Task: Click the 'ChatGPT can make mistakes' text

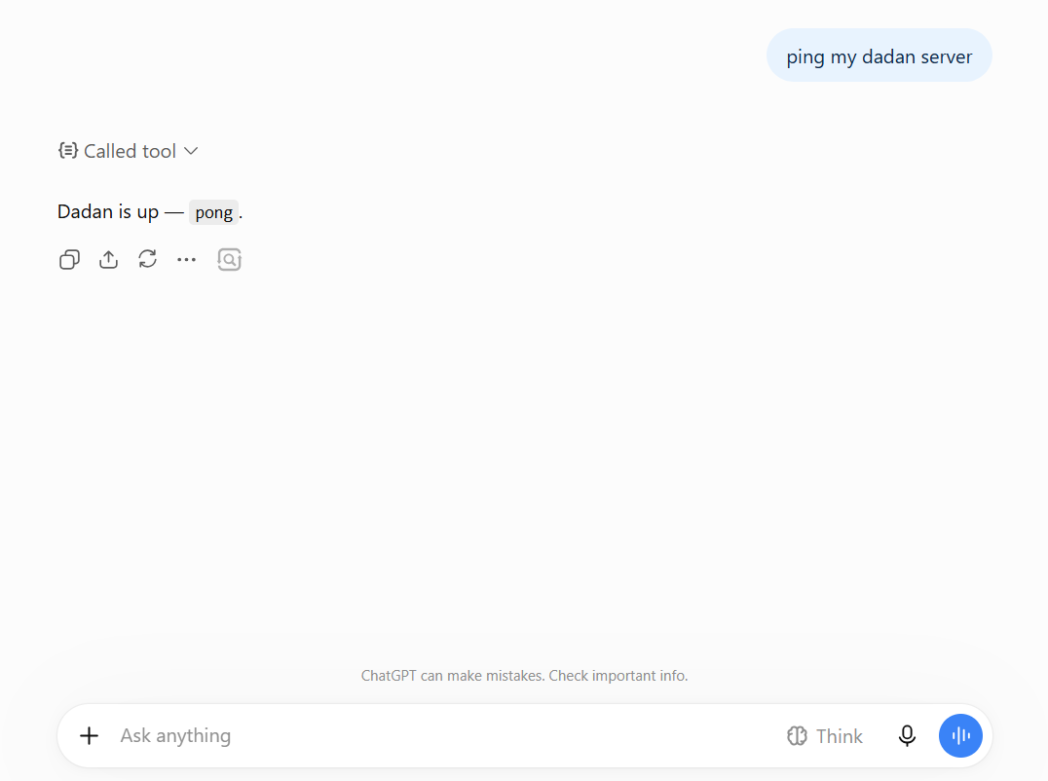Action: 452,675
